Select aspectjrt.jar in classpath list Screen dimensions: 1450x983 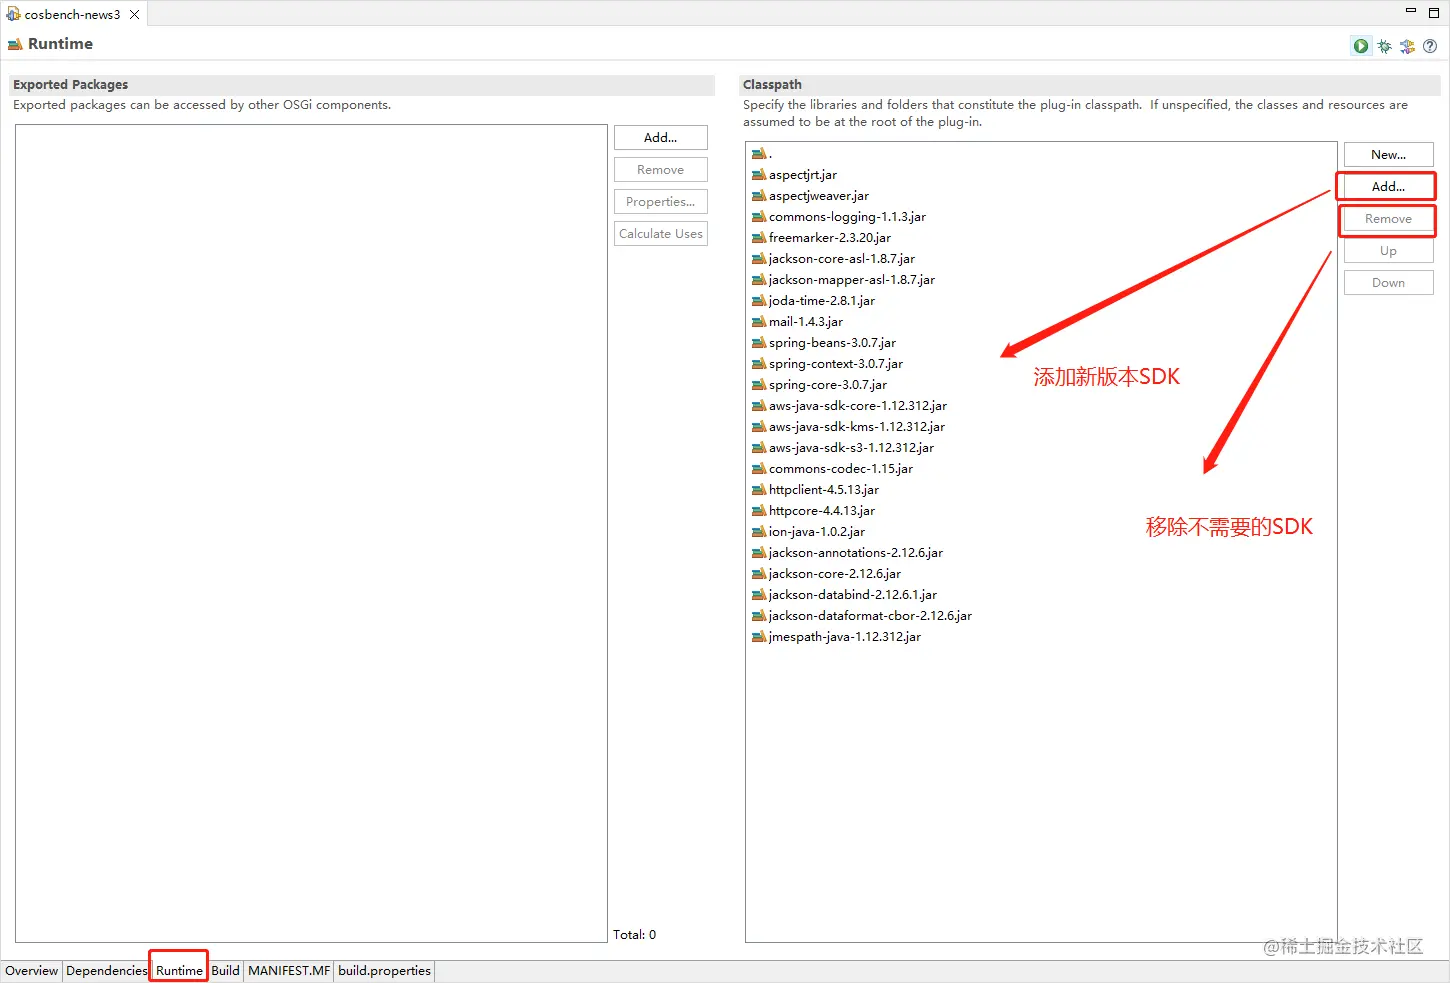(x=794, y=175)
